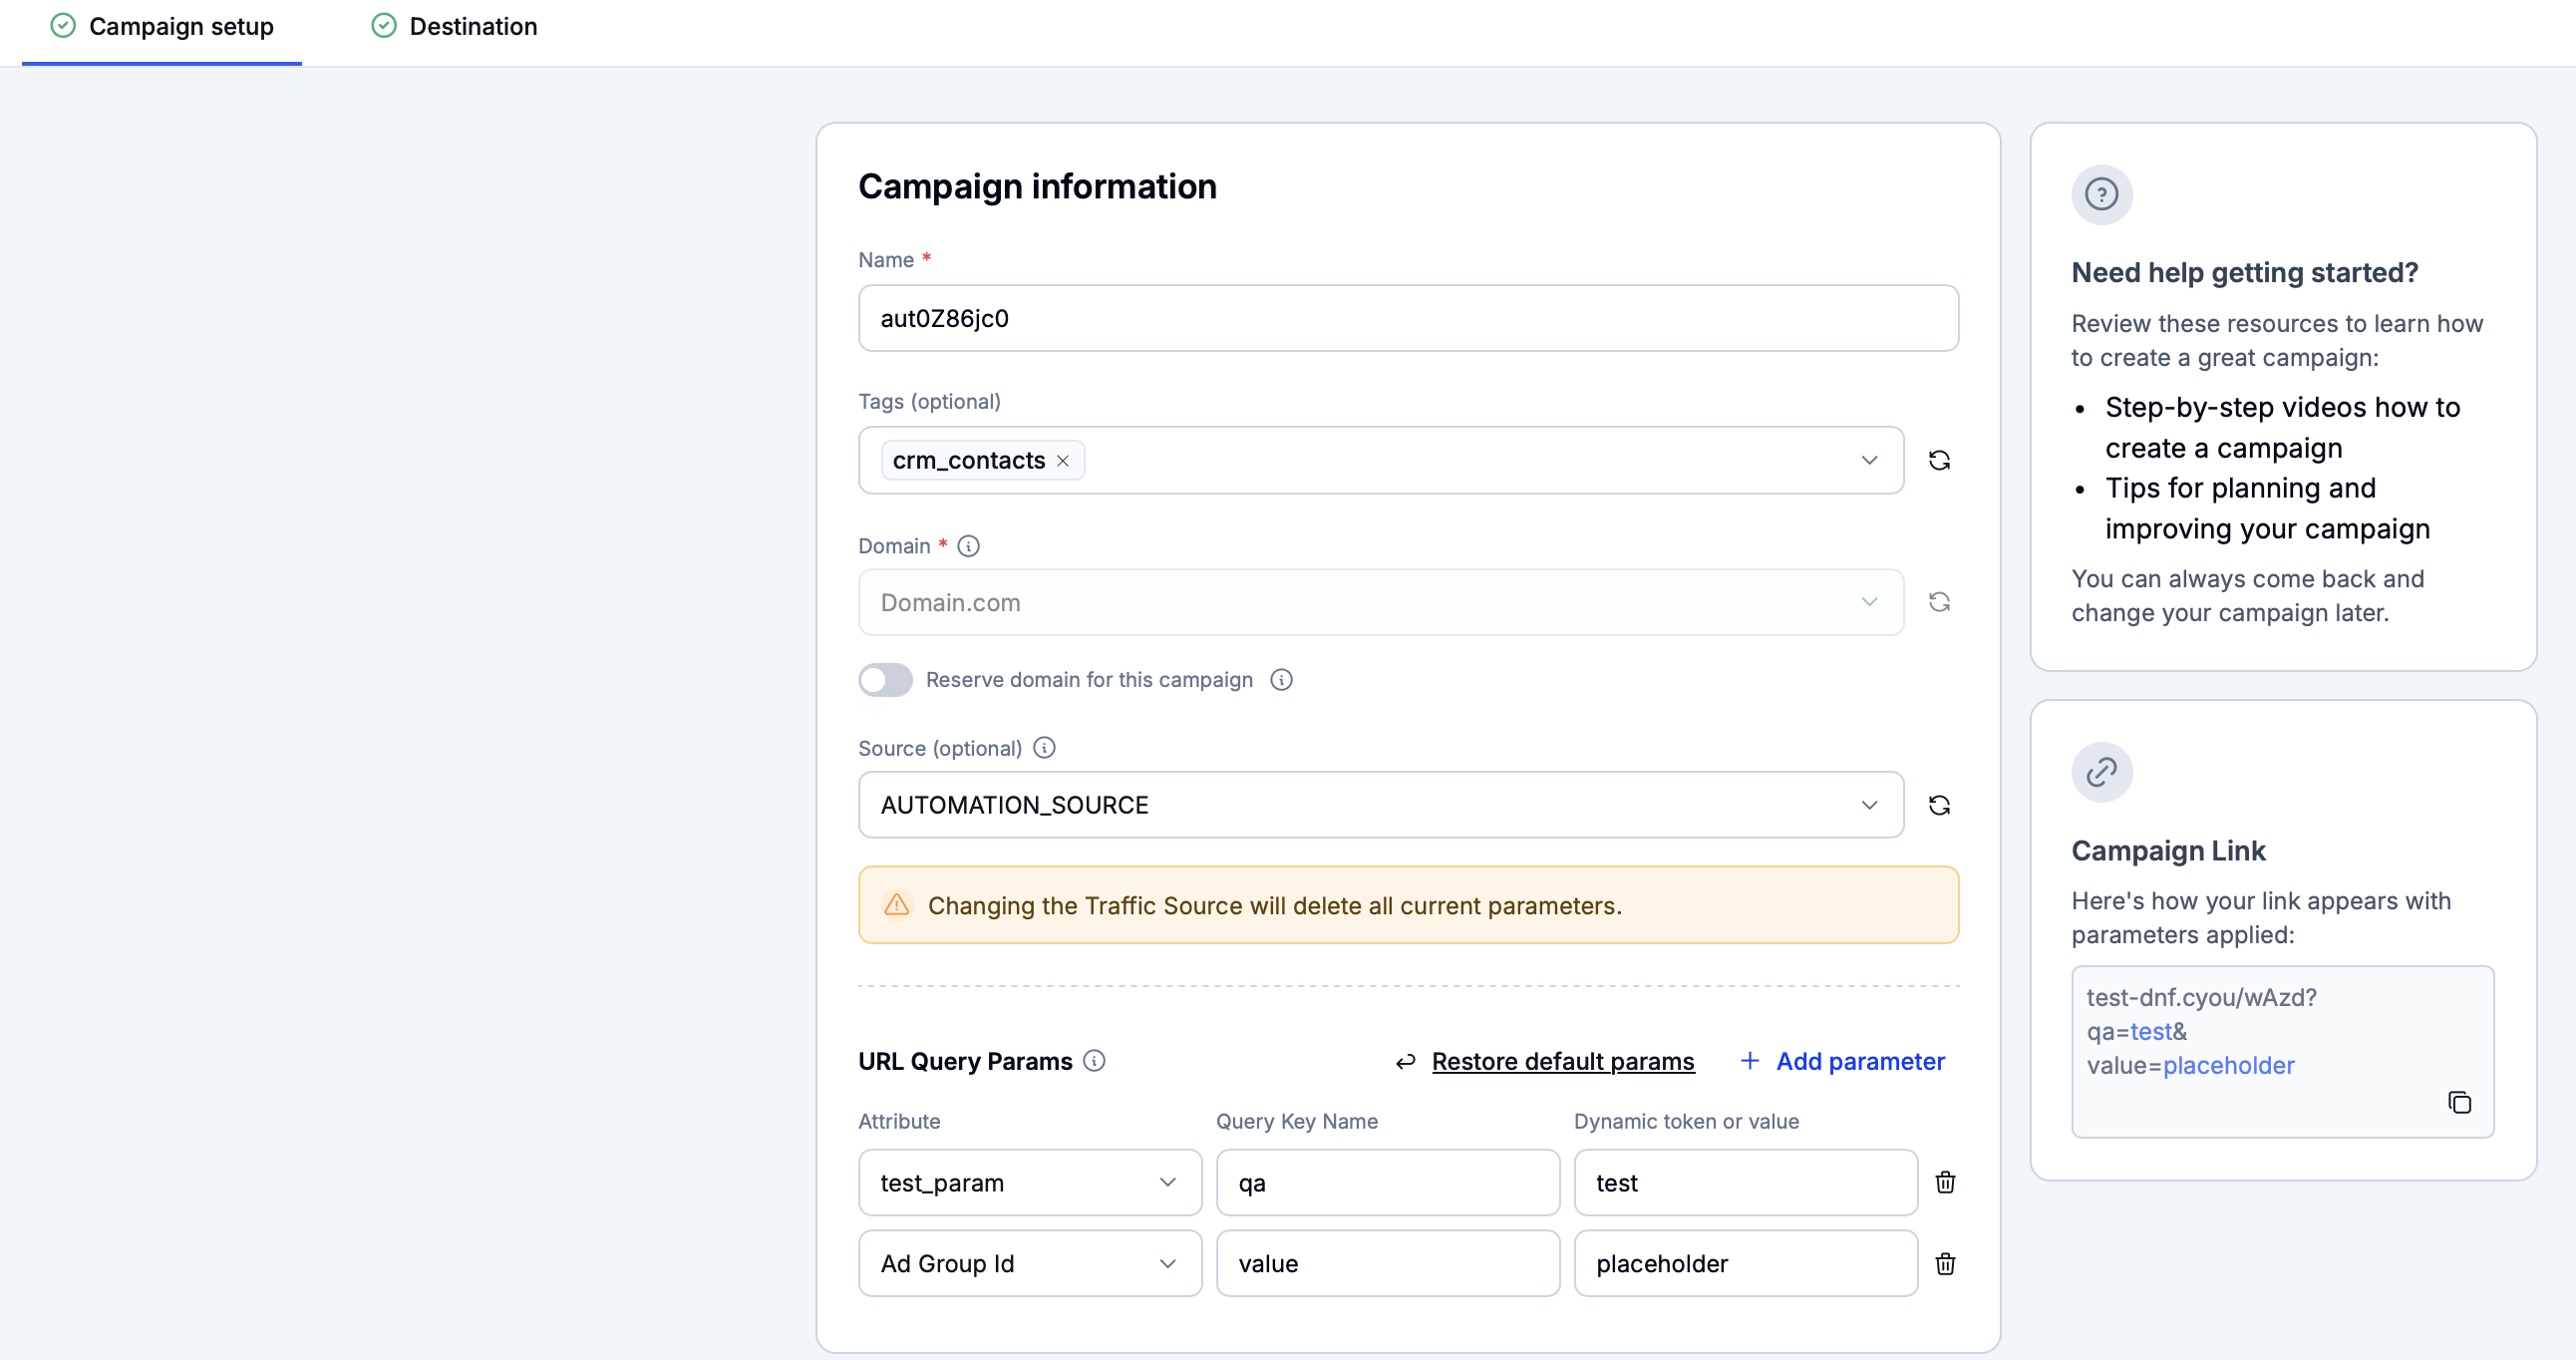Edit the 'value' query key name field

coord(1388,1264)
